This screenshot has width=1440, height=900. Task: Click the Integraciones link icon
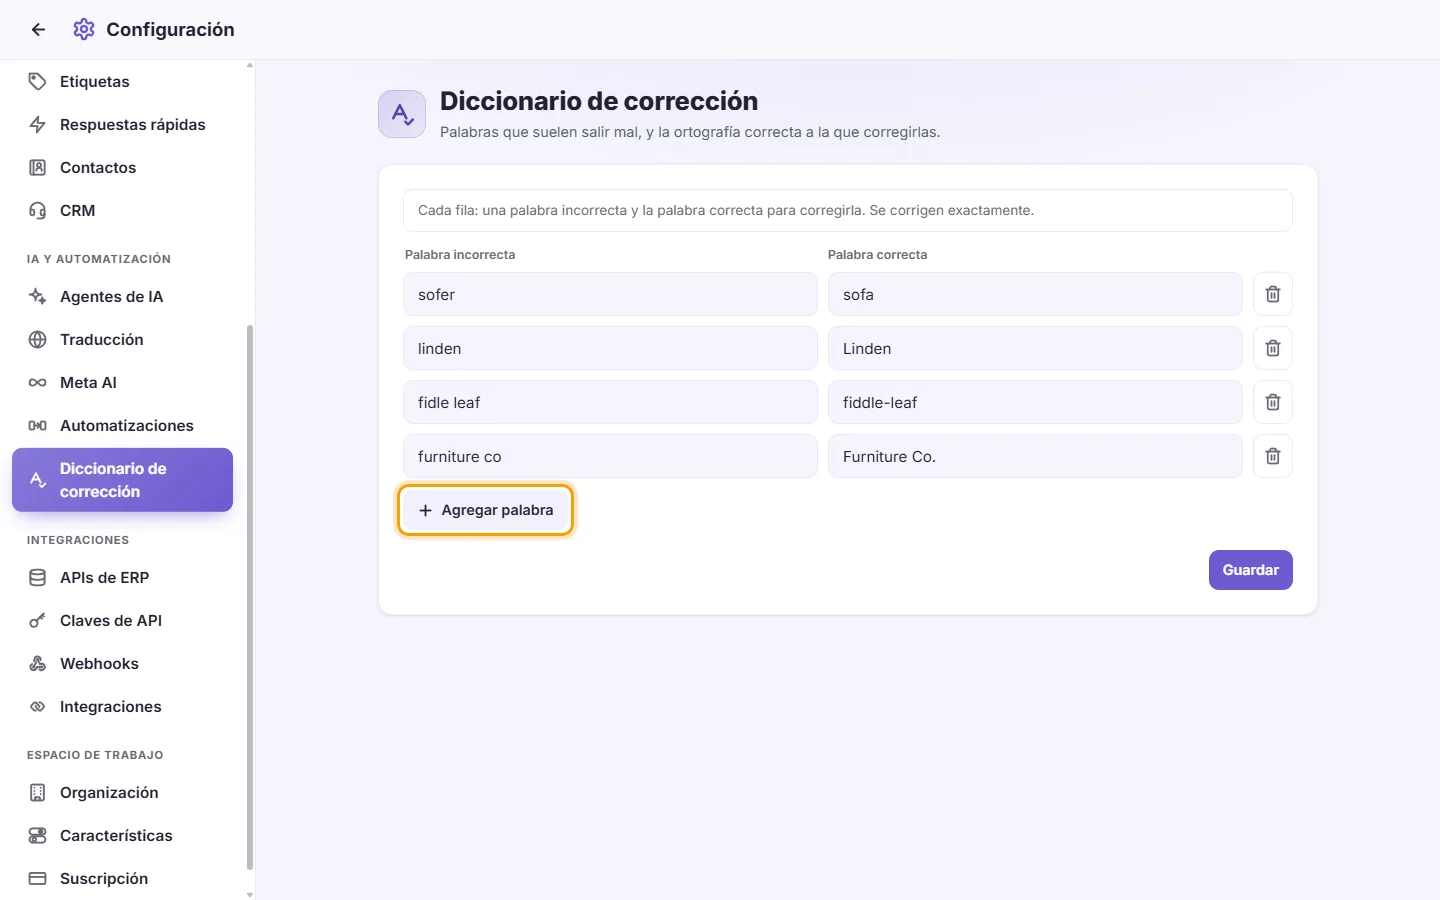[38, 707]
